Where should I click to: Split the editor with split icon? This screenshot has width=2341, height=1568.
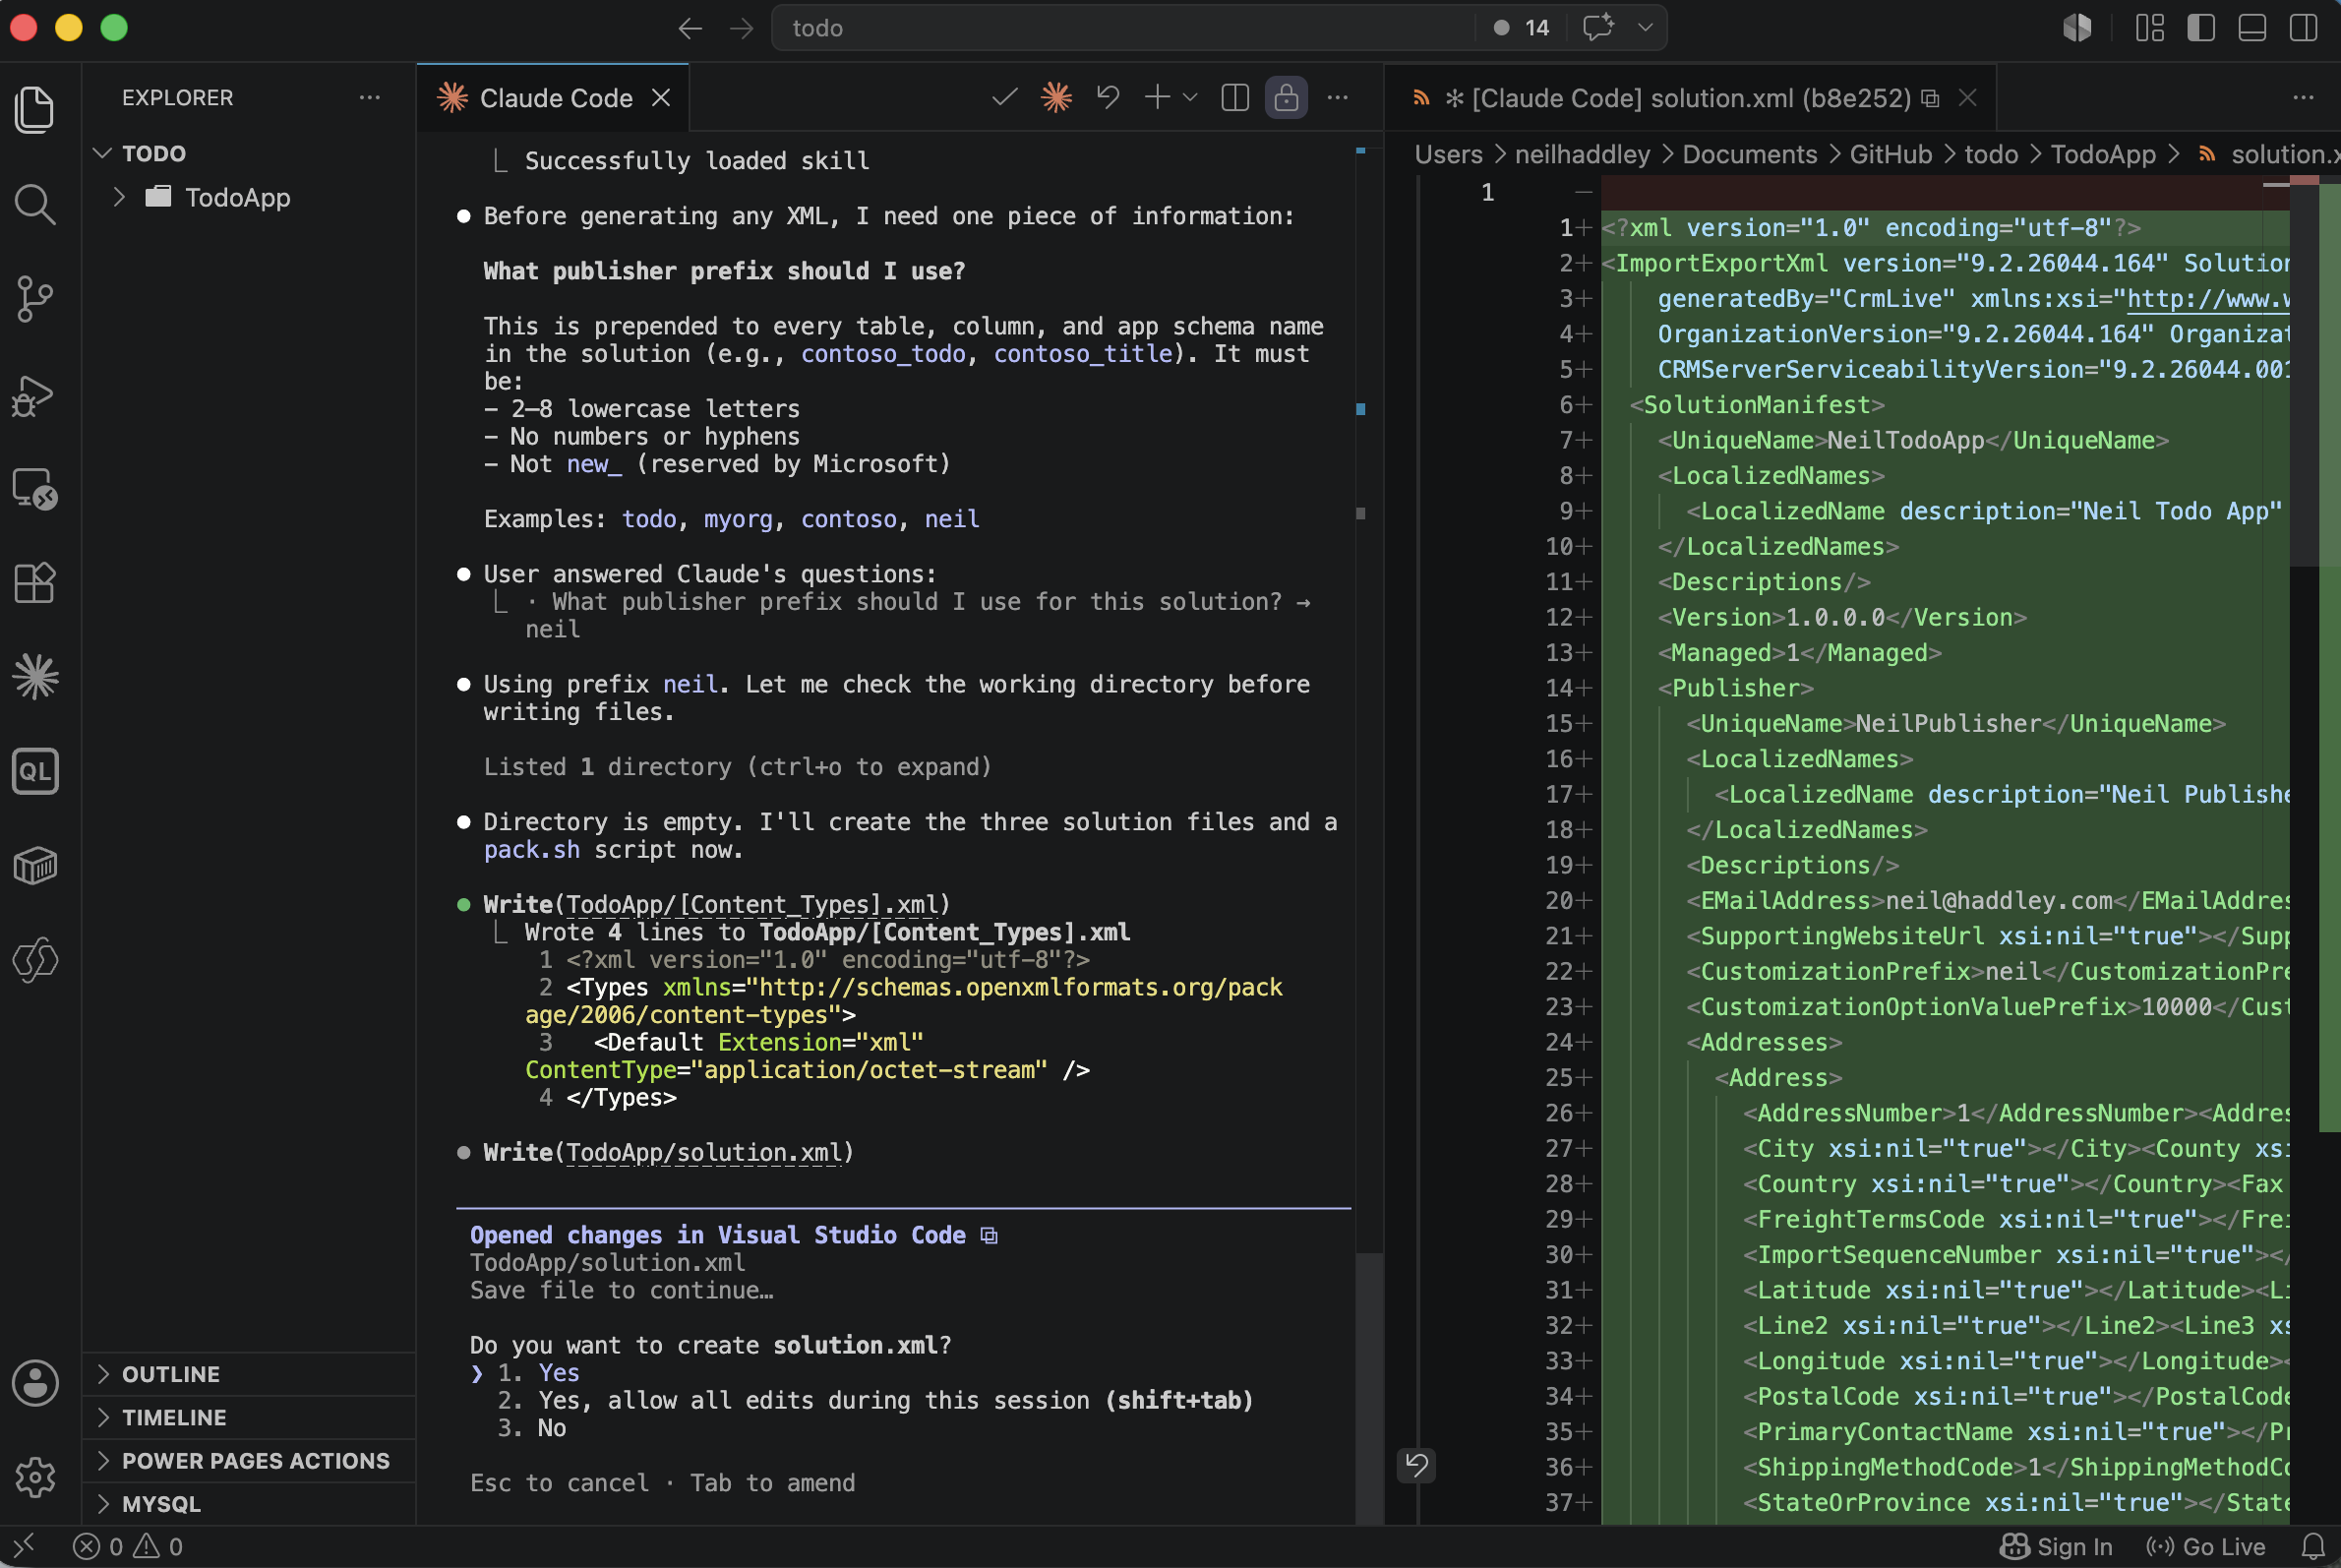[x=1235, y=97]
